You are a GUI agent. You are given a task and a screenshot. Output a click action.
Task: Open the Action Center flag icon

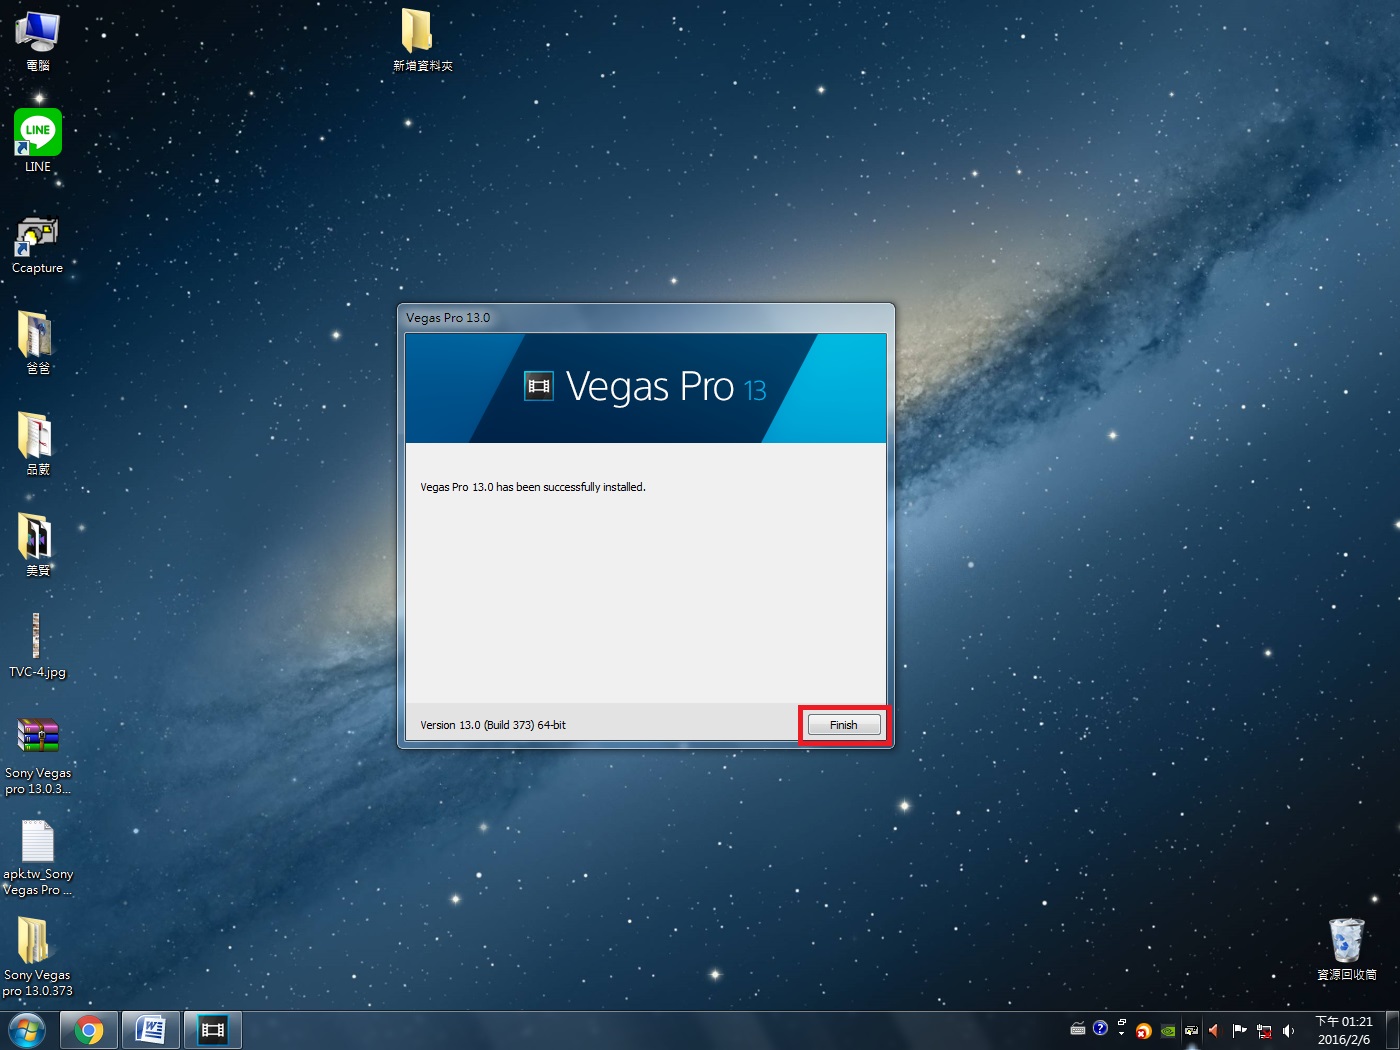click(x=1239, y=1031)
